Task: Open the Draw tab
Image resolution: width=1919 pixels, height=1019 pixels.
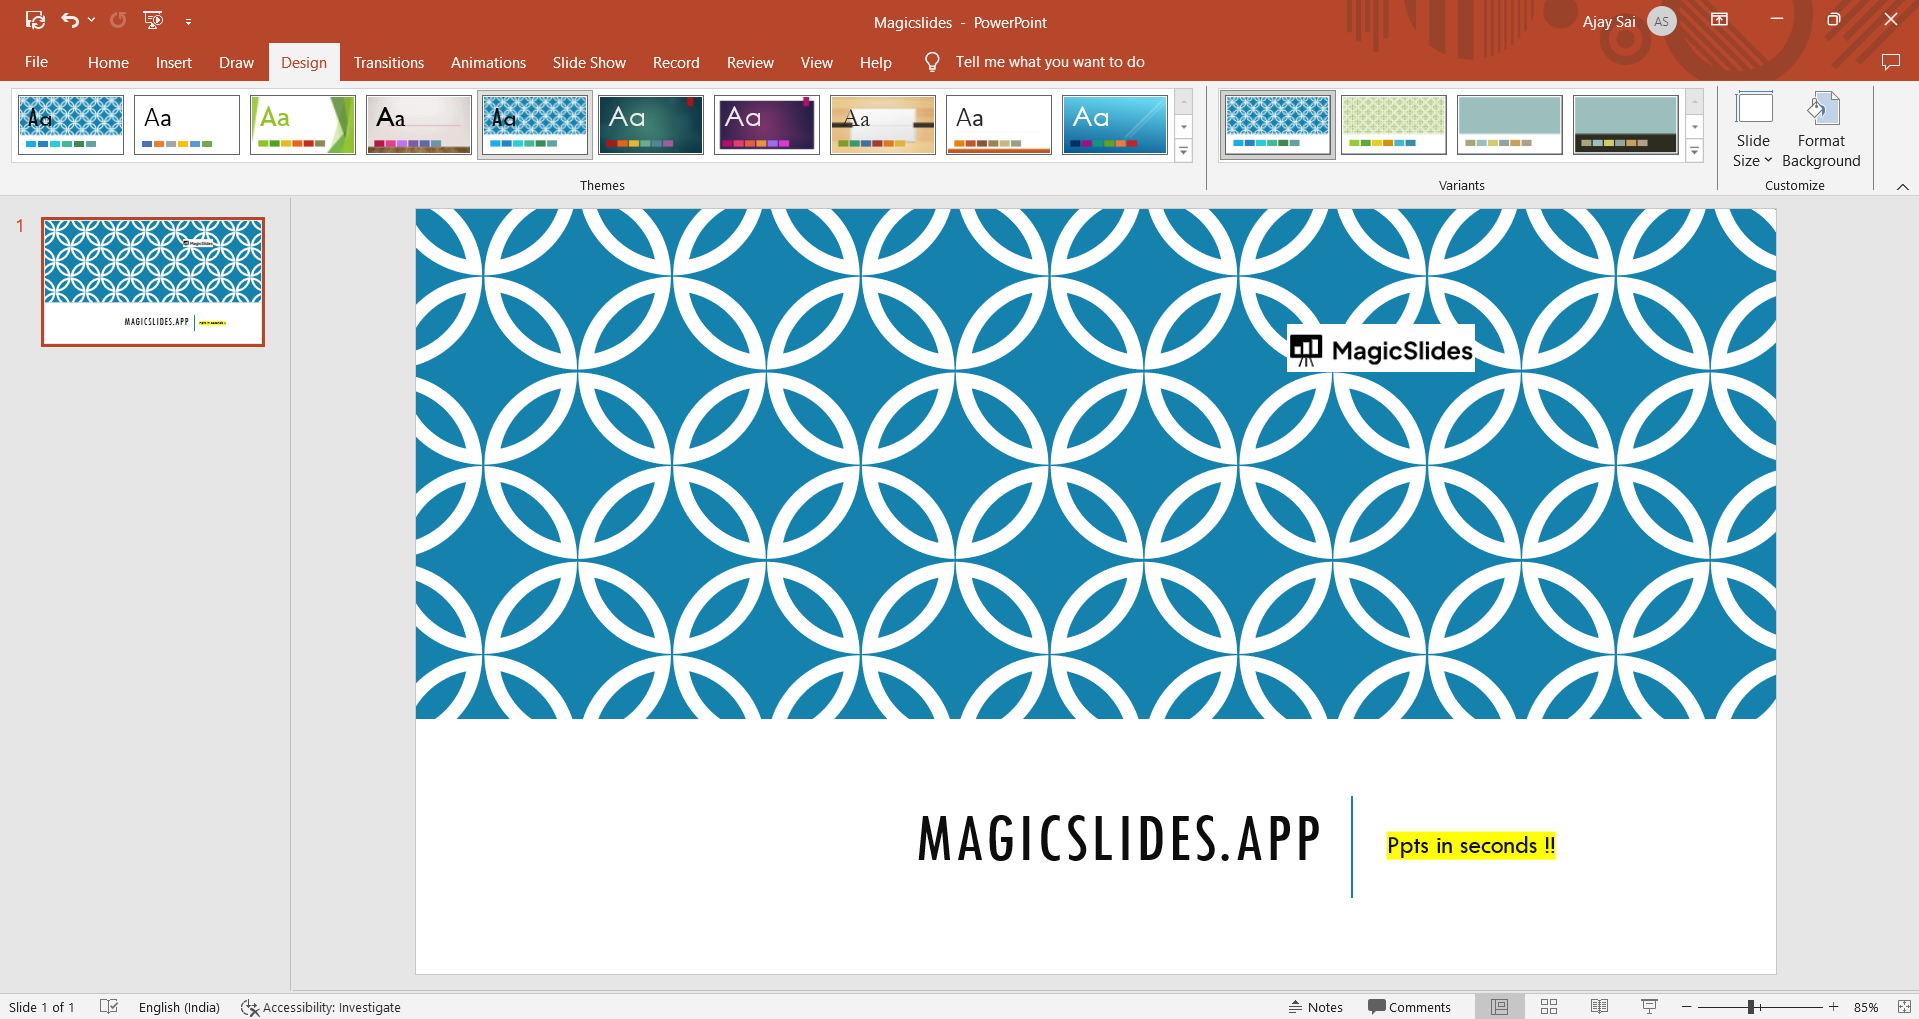Action: (x=236, y=62)
